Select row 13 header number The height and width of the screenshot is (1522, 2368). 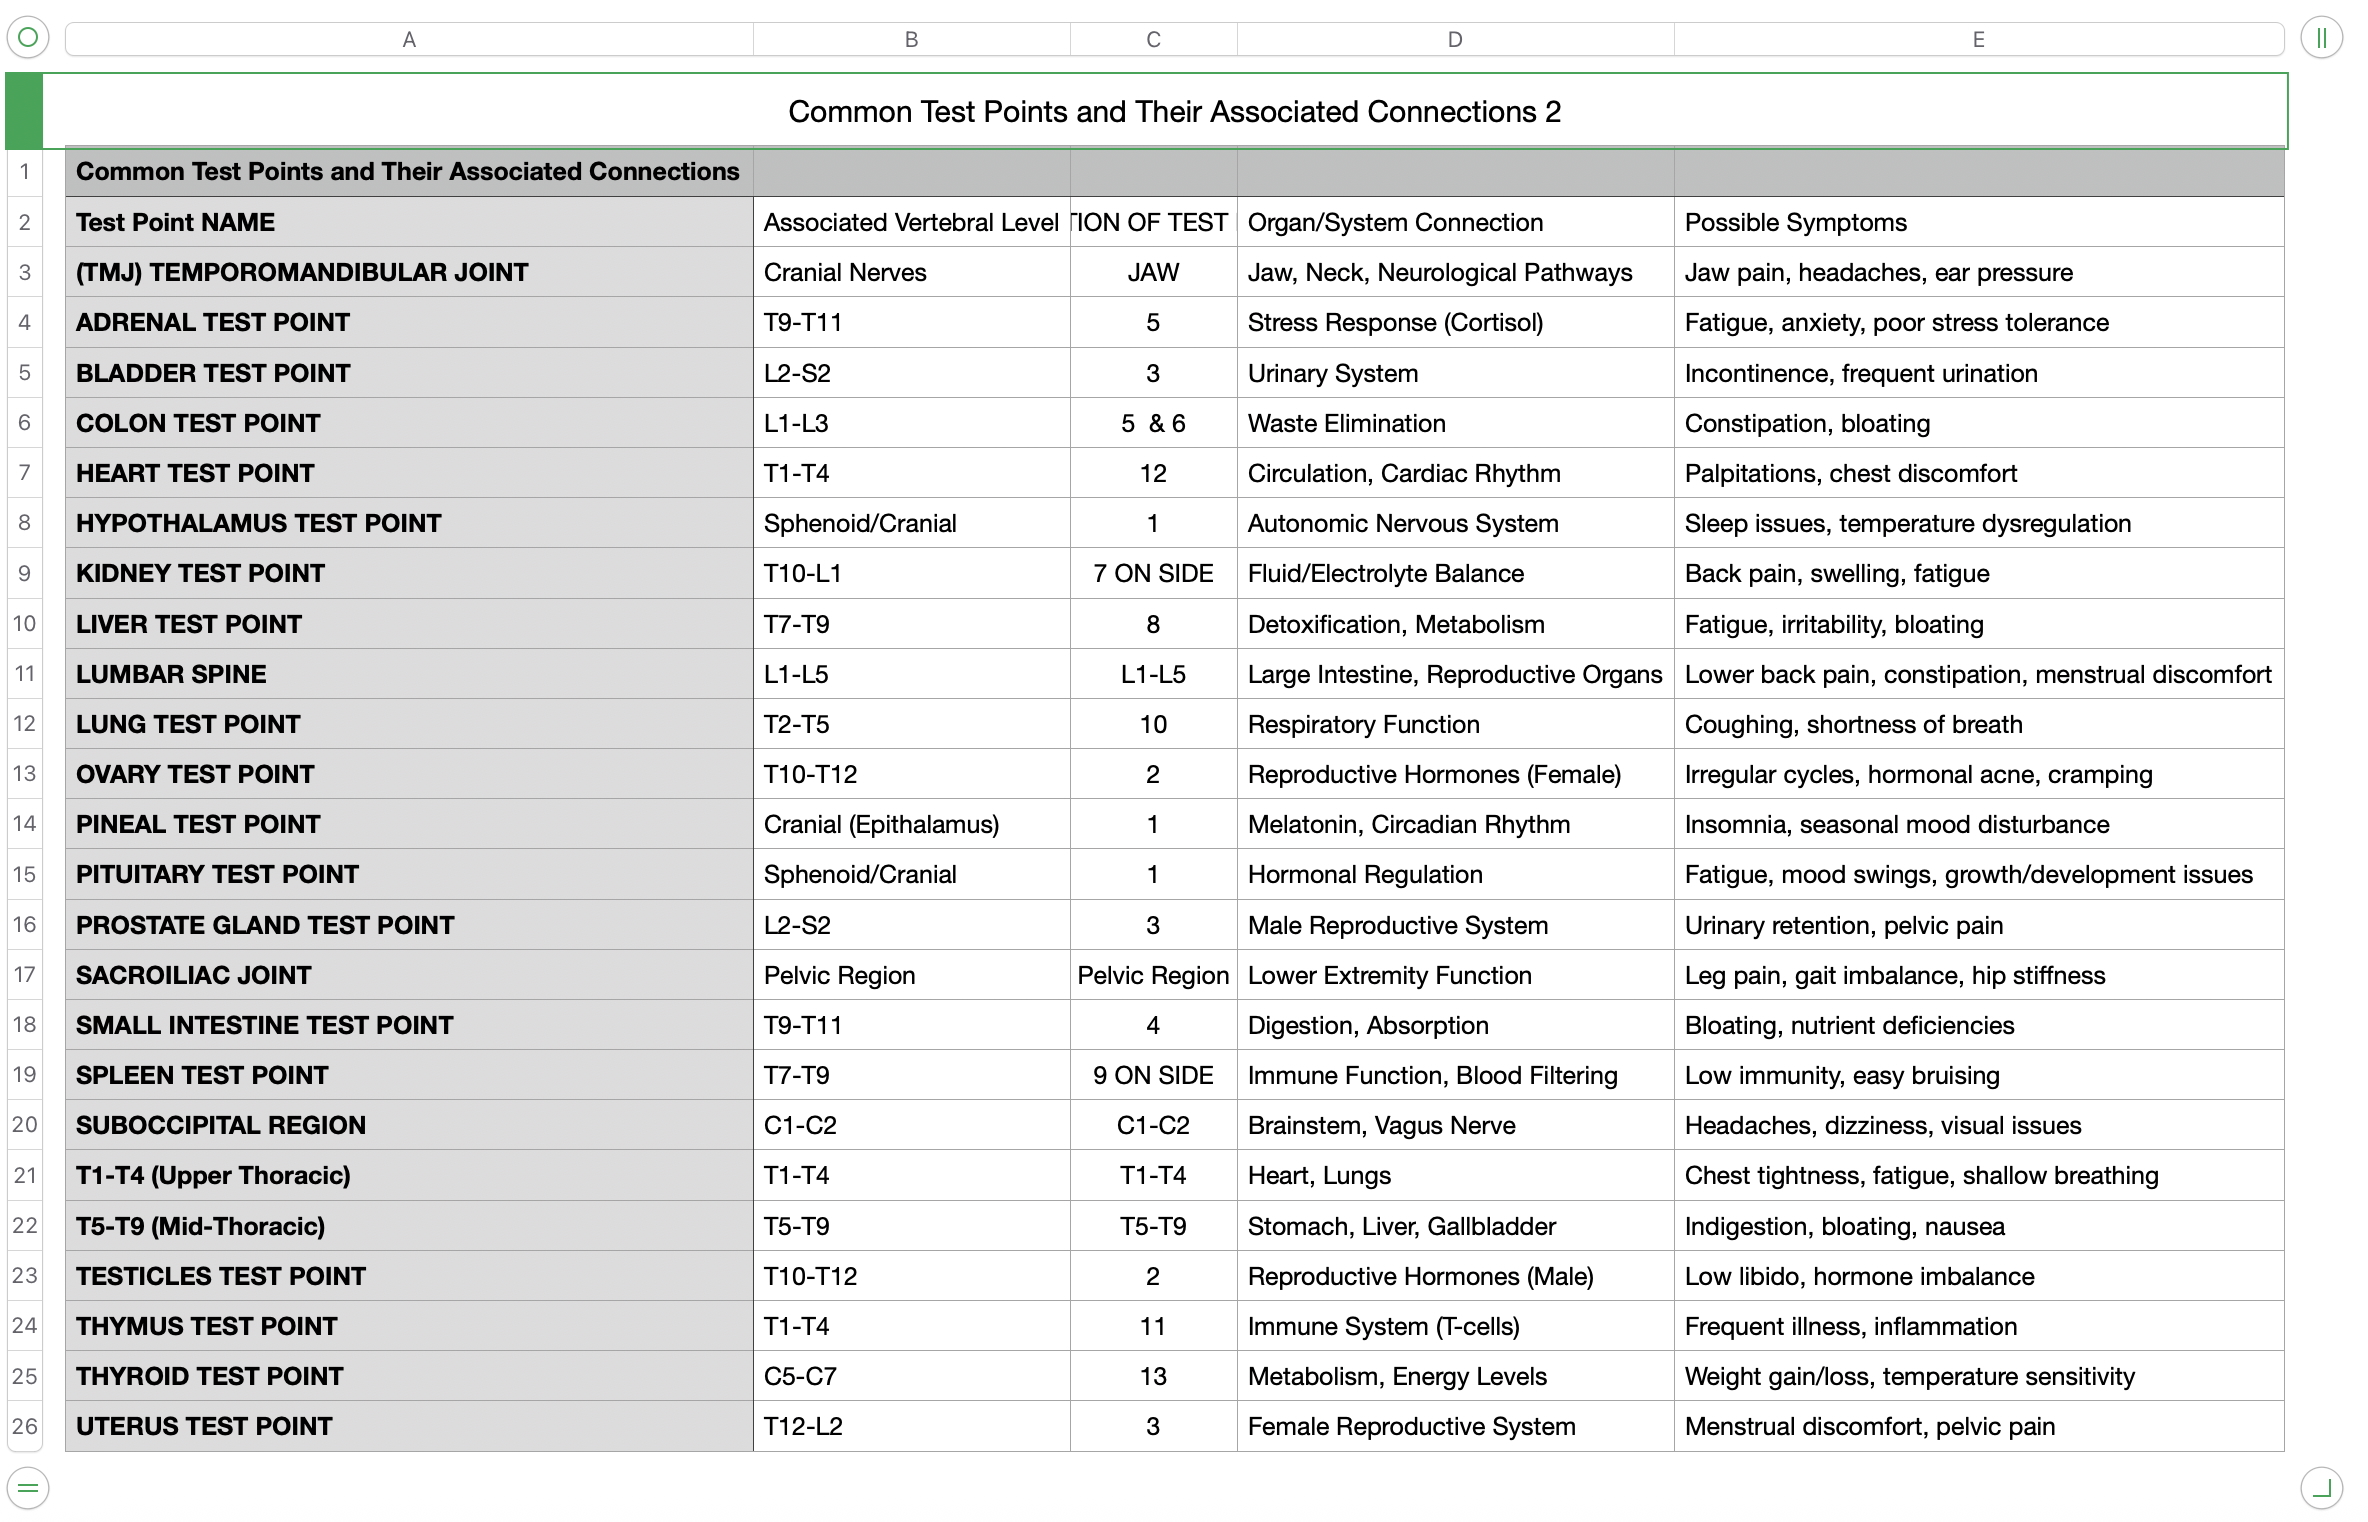(25, 774)
